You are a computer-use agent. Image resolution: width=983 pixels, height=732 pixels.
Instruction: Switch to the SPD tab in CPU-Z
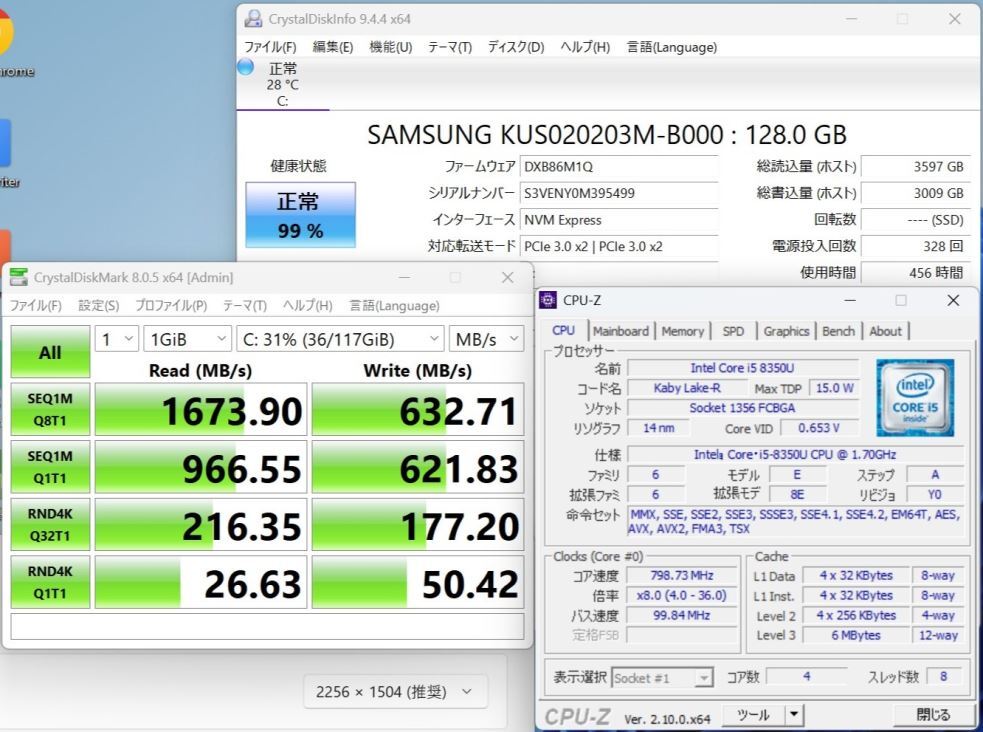[x=733, y=331]
